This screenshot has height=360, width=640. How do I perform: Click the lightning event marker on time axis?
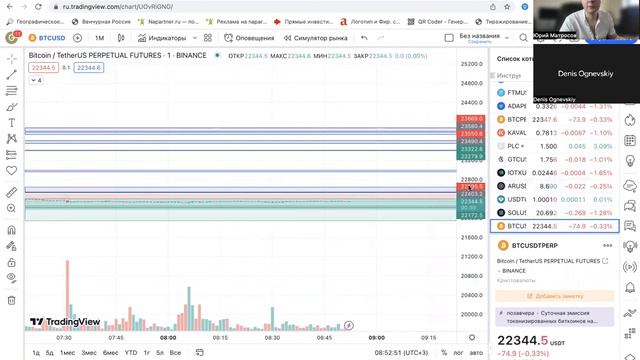tap(349, 325)
